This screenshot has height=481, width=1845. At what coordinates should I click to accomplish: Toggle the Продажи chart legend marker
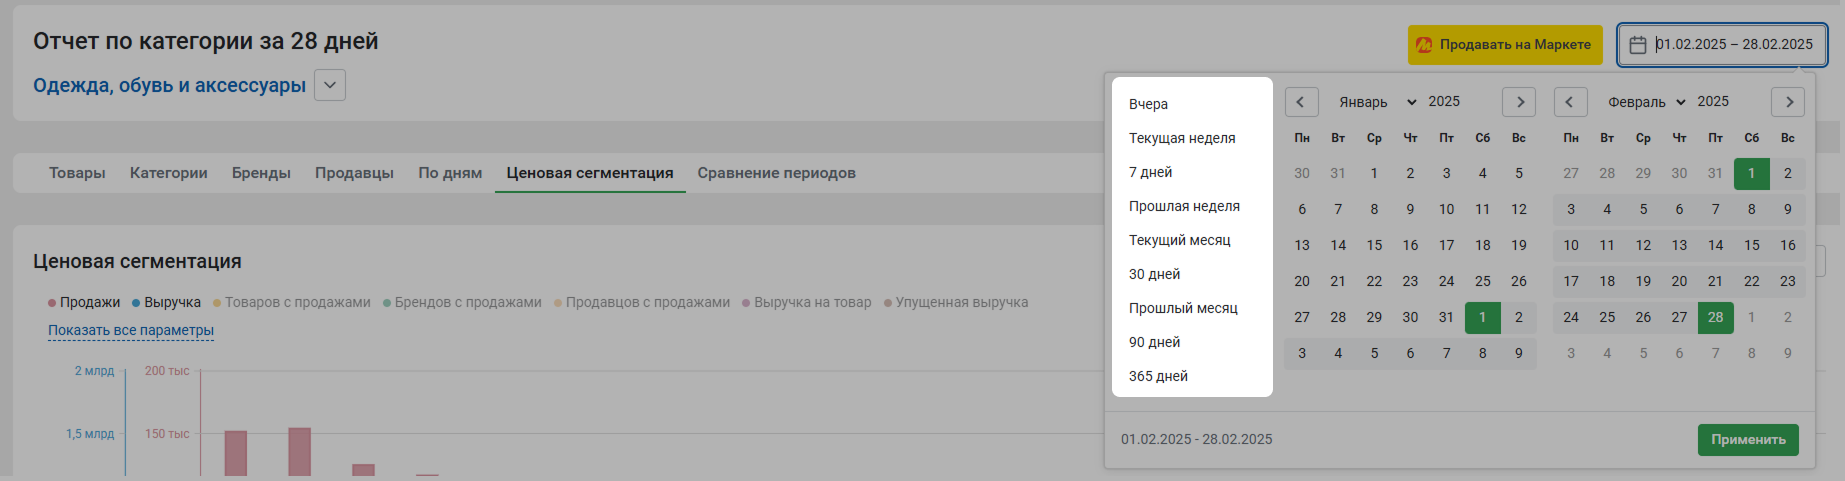click(x=52, y=303)
